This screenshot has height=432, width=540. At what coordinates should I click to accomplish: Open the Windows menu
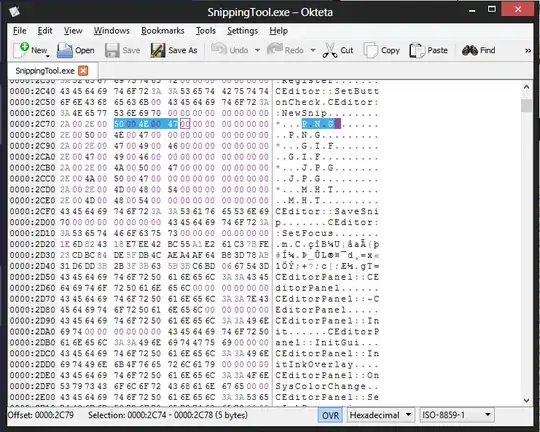pyautogui.click(x=112, y=31)
